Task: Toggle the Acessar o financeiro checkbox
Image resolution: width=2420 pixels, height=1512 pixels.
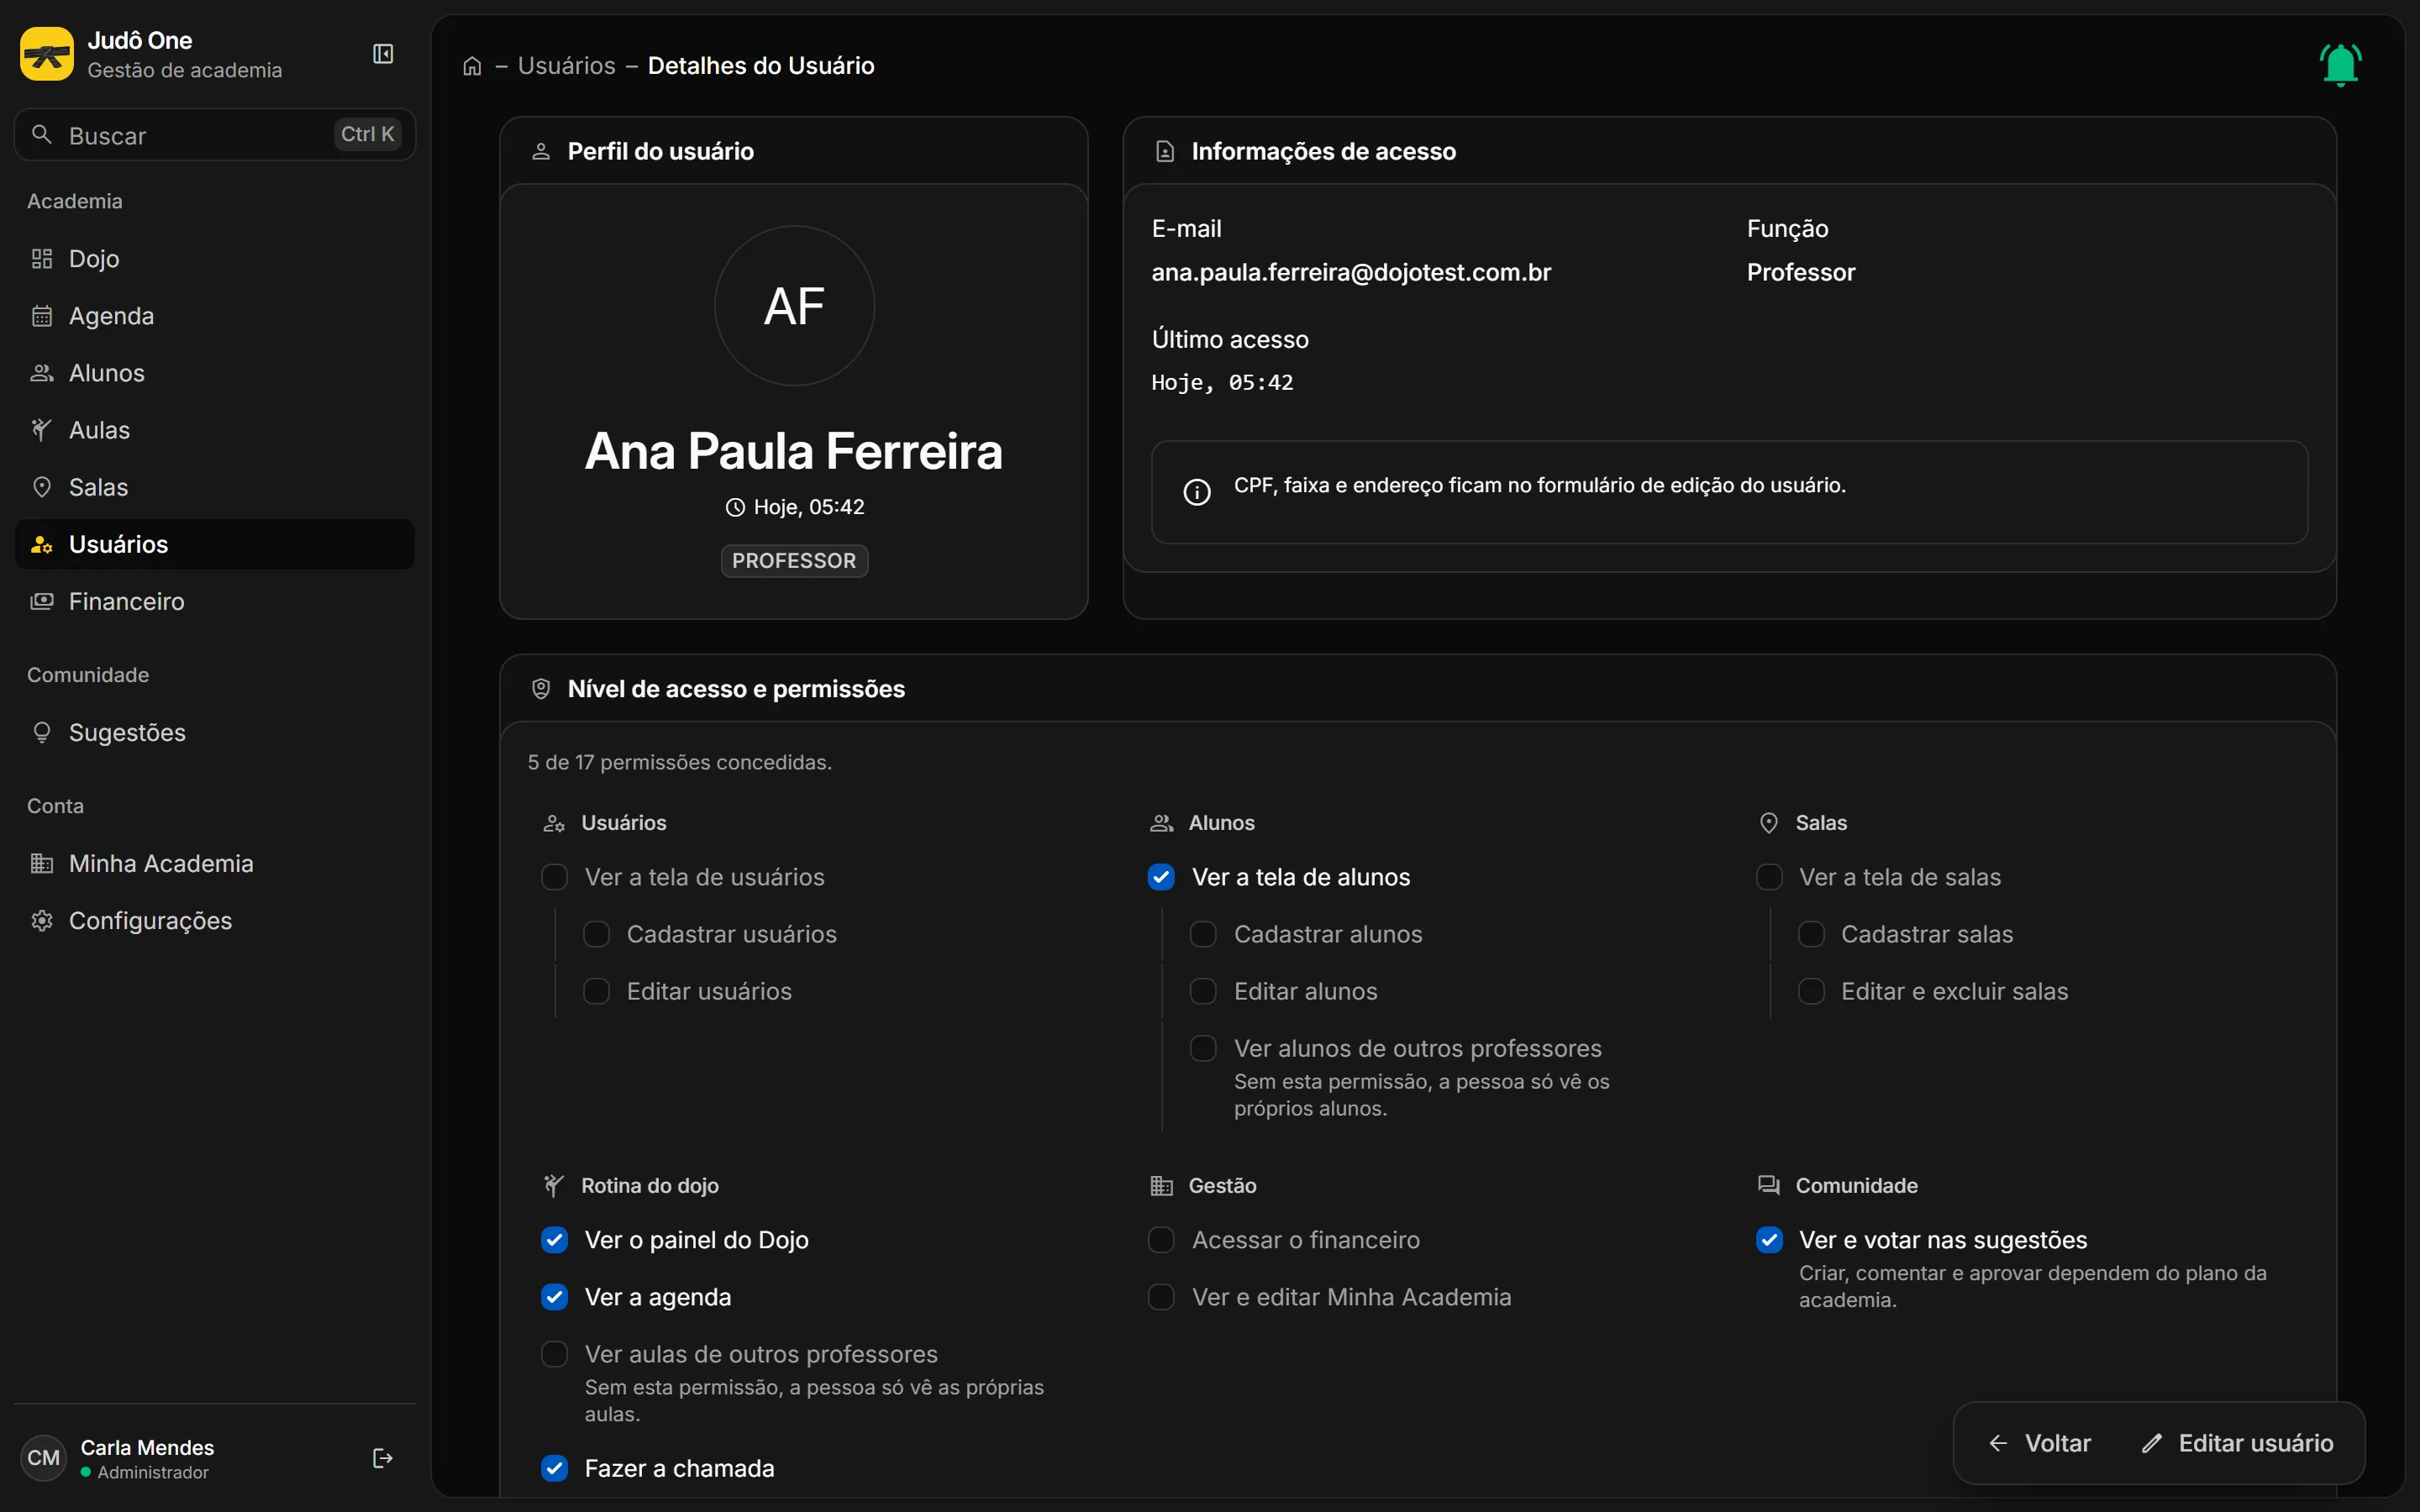Action: (1161, 1240)
